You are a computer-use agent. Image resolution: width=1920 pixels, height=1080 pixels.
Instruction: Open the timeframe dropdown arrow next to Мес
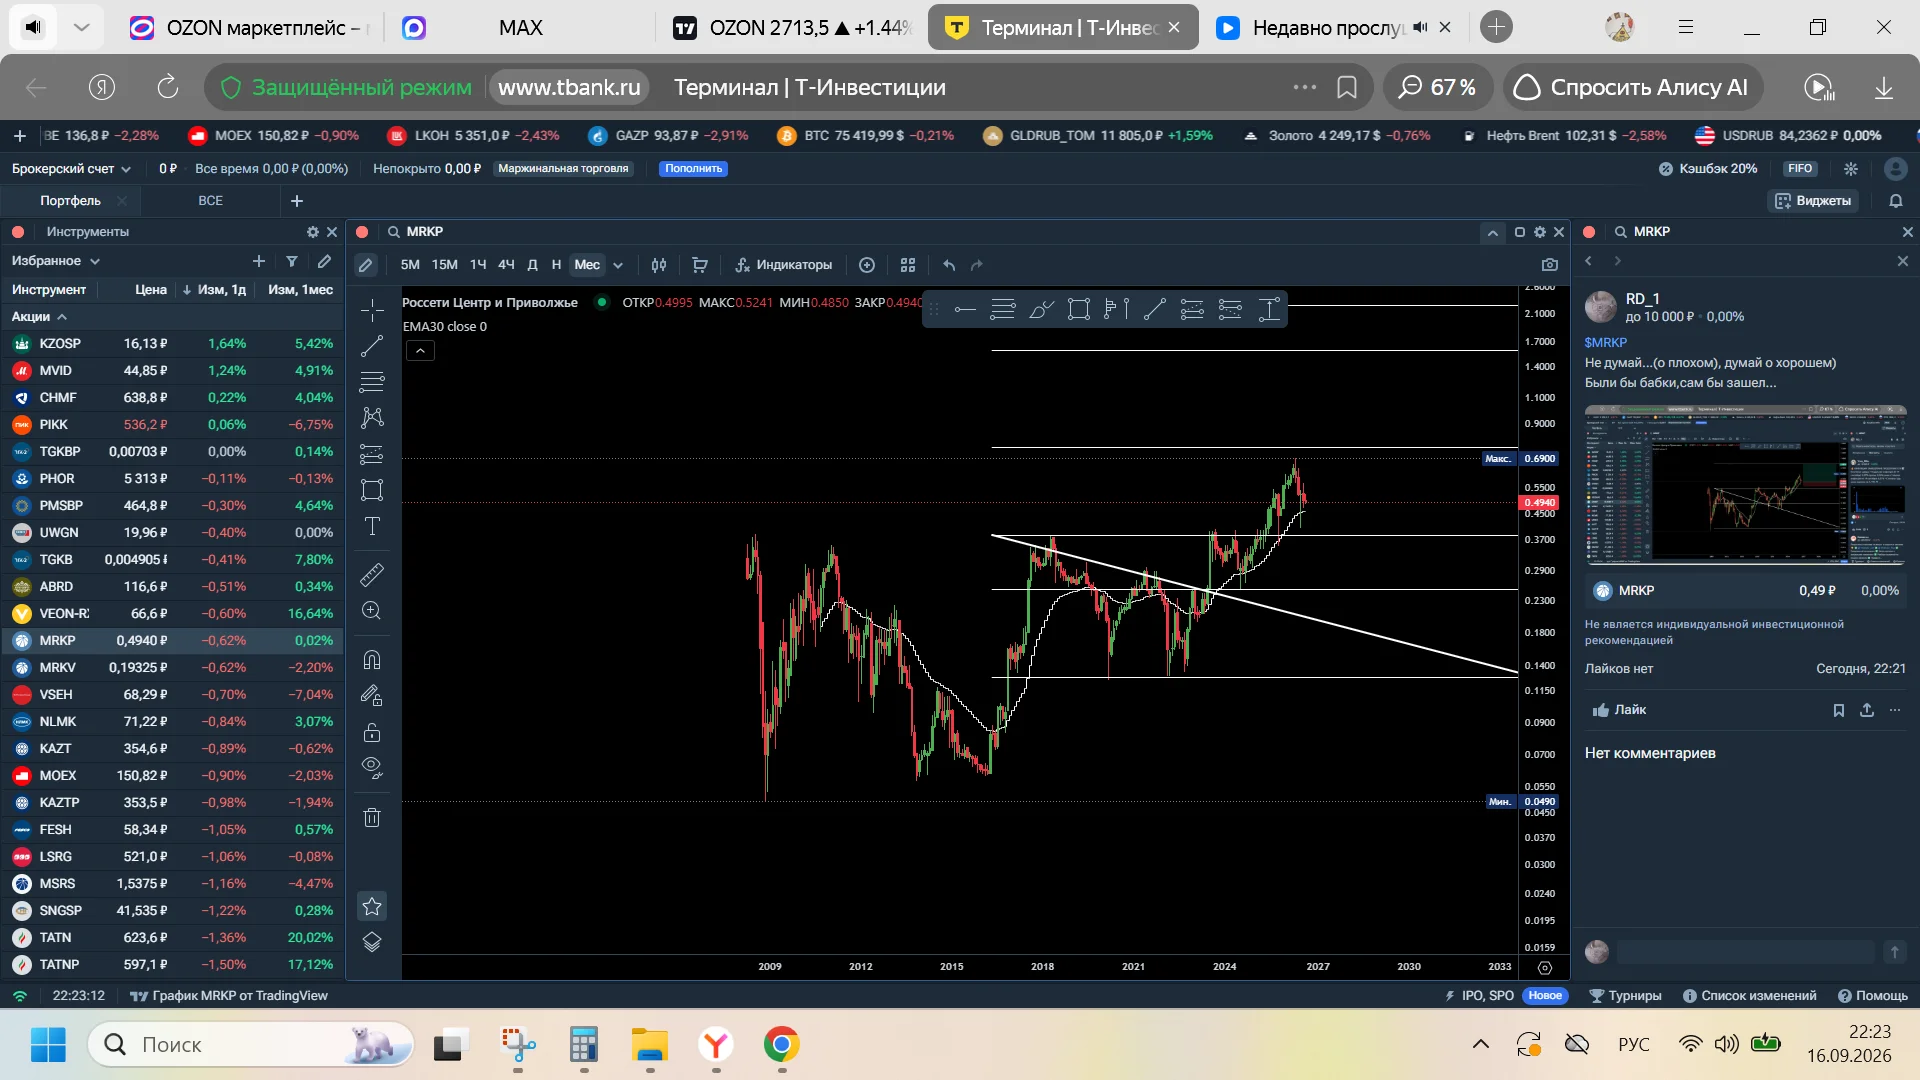(x=618, y=265)
